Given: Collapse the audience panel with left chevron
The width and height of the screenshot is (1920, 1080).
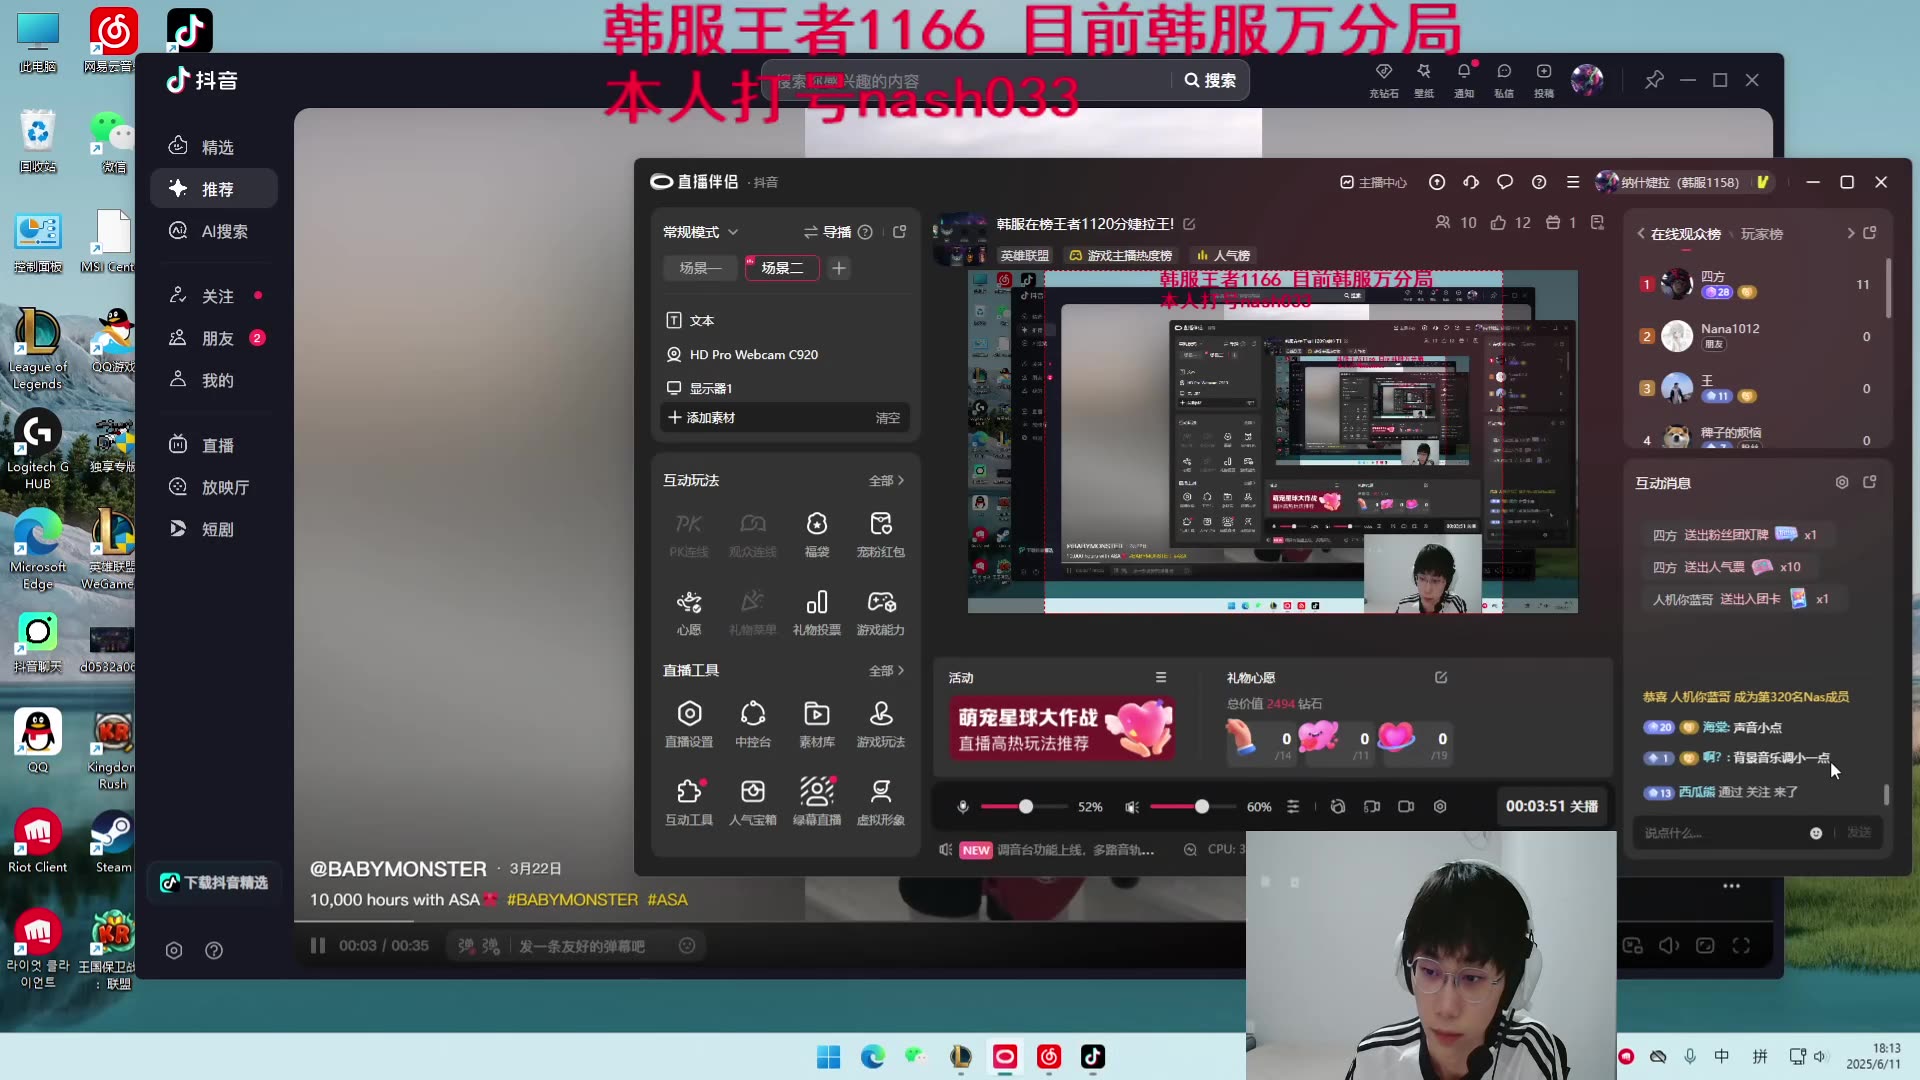Looking at the screenshot, I should [x=1641, y=233].
